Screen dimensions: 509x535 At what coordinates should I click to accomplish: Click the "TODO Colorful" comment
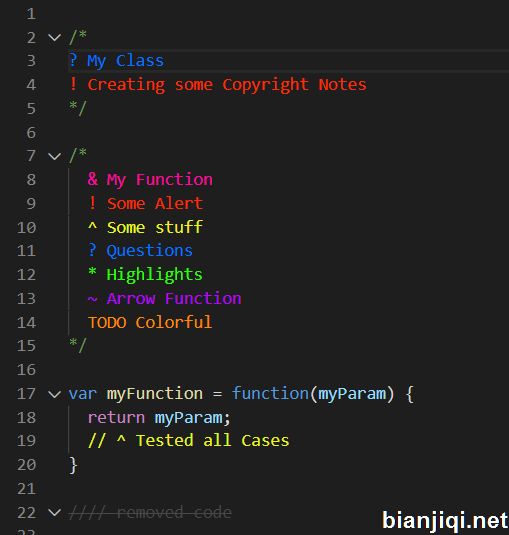(x=150, y=322)
